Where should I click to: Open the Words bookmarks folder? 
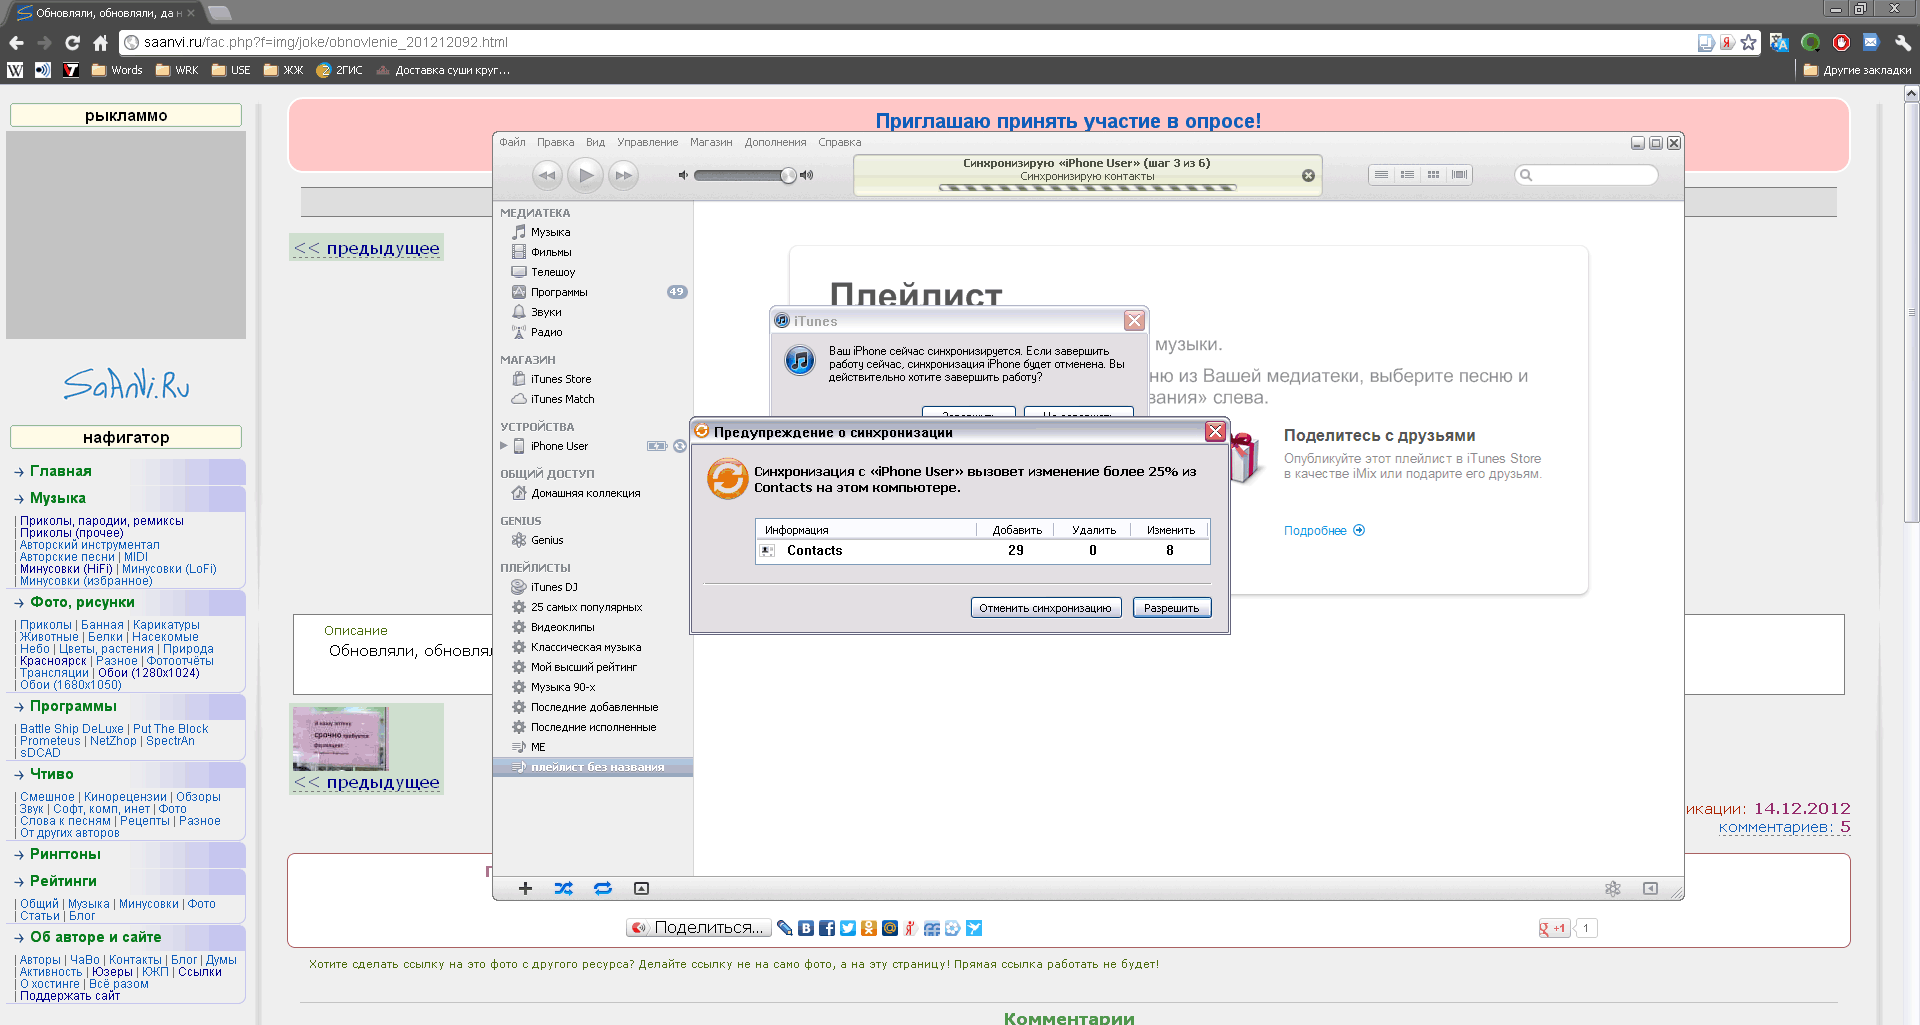coord(117,70)
